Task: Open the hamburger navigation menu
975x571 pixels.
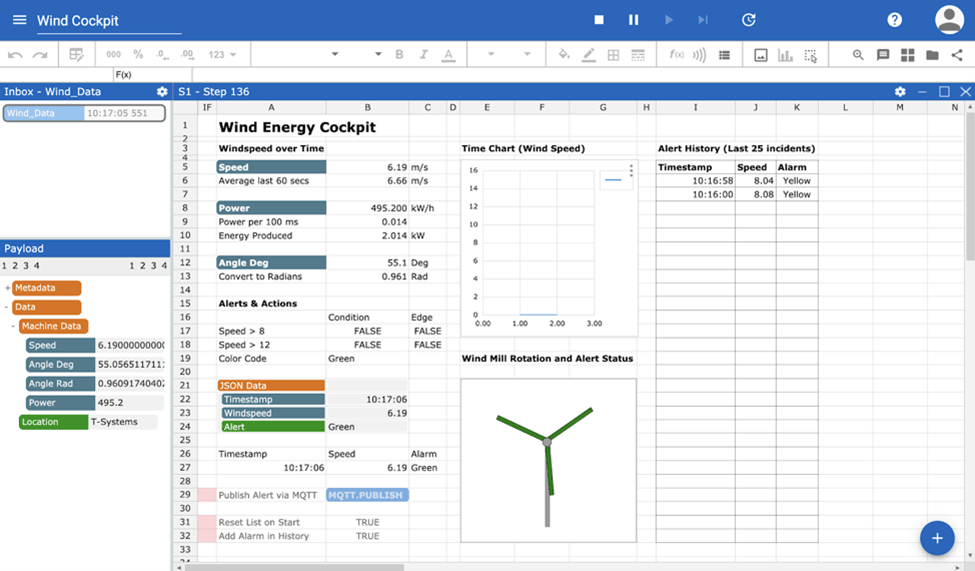Action: coord(19,20)
